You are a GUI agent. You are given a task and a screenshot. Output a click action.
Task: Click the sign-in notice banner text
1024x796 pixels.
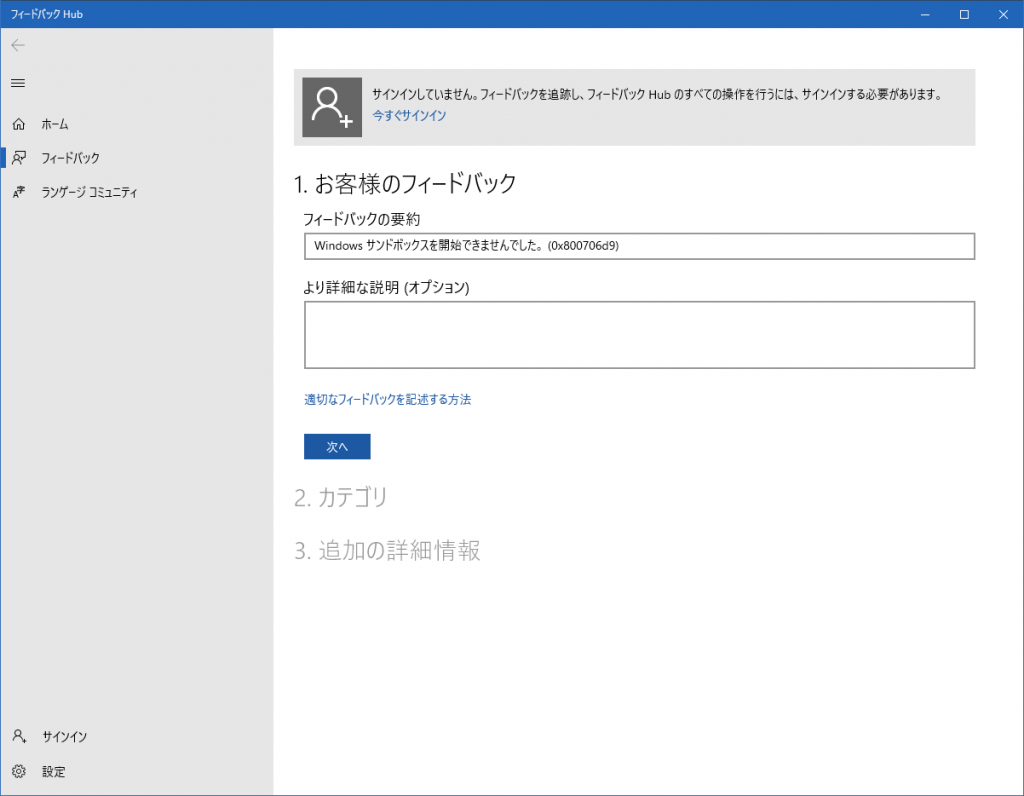click(656, 95)
